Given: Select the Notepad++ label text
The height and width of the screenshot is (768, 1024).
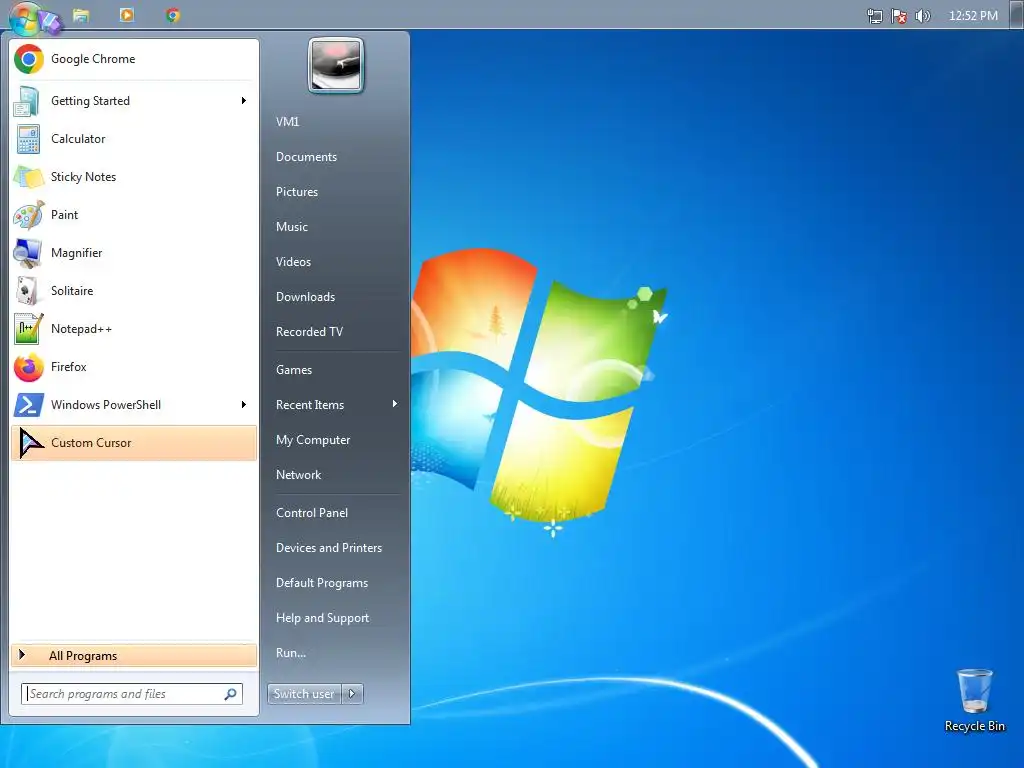Looking at the screenshot, I should [82, 329].
